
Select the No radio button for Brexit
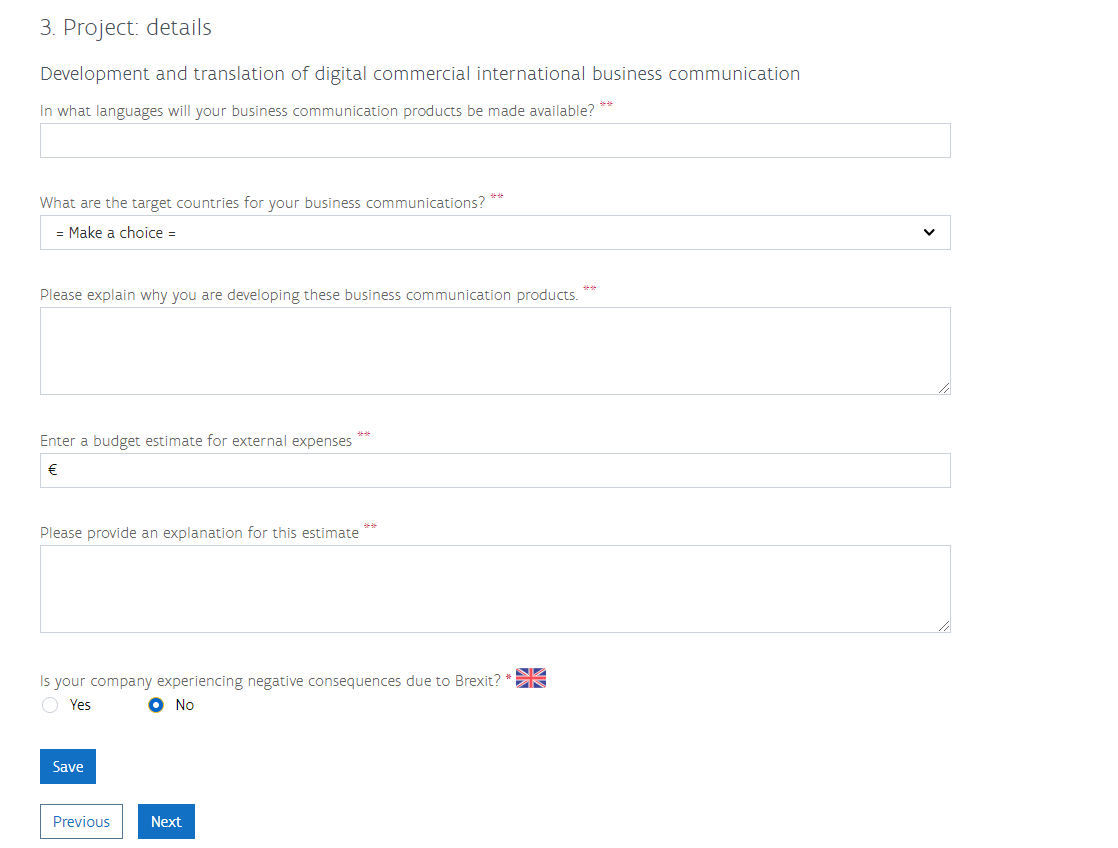tap(155, 705)
